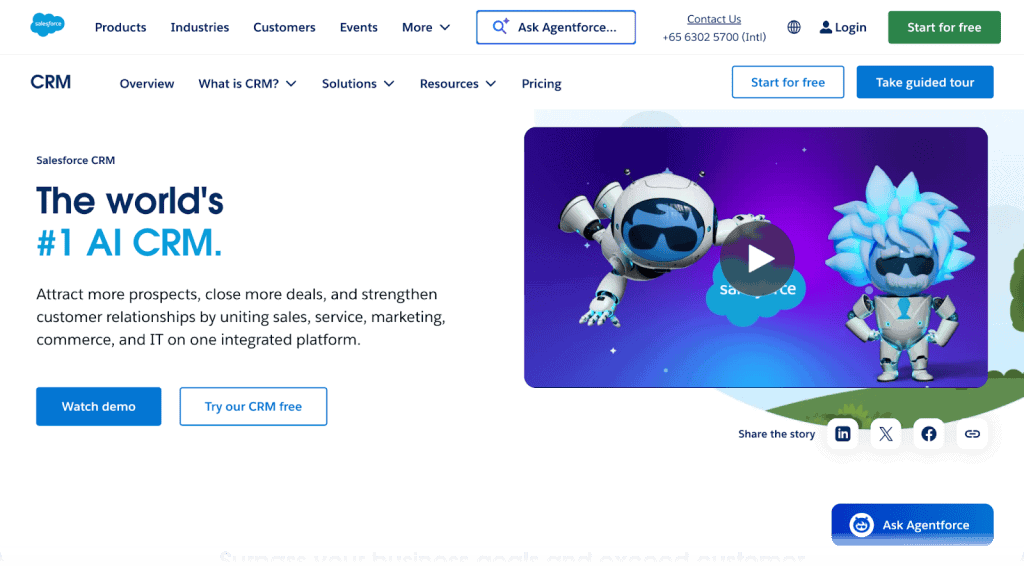The height and width of the screenshot is (566, 1024).
Task: Click the Salesforce CRM label text
Action: coord(76,160)
